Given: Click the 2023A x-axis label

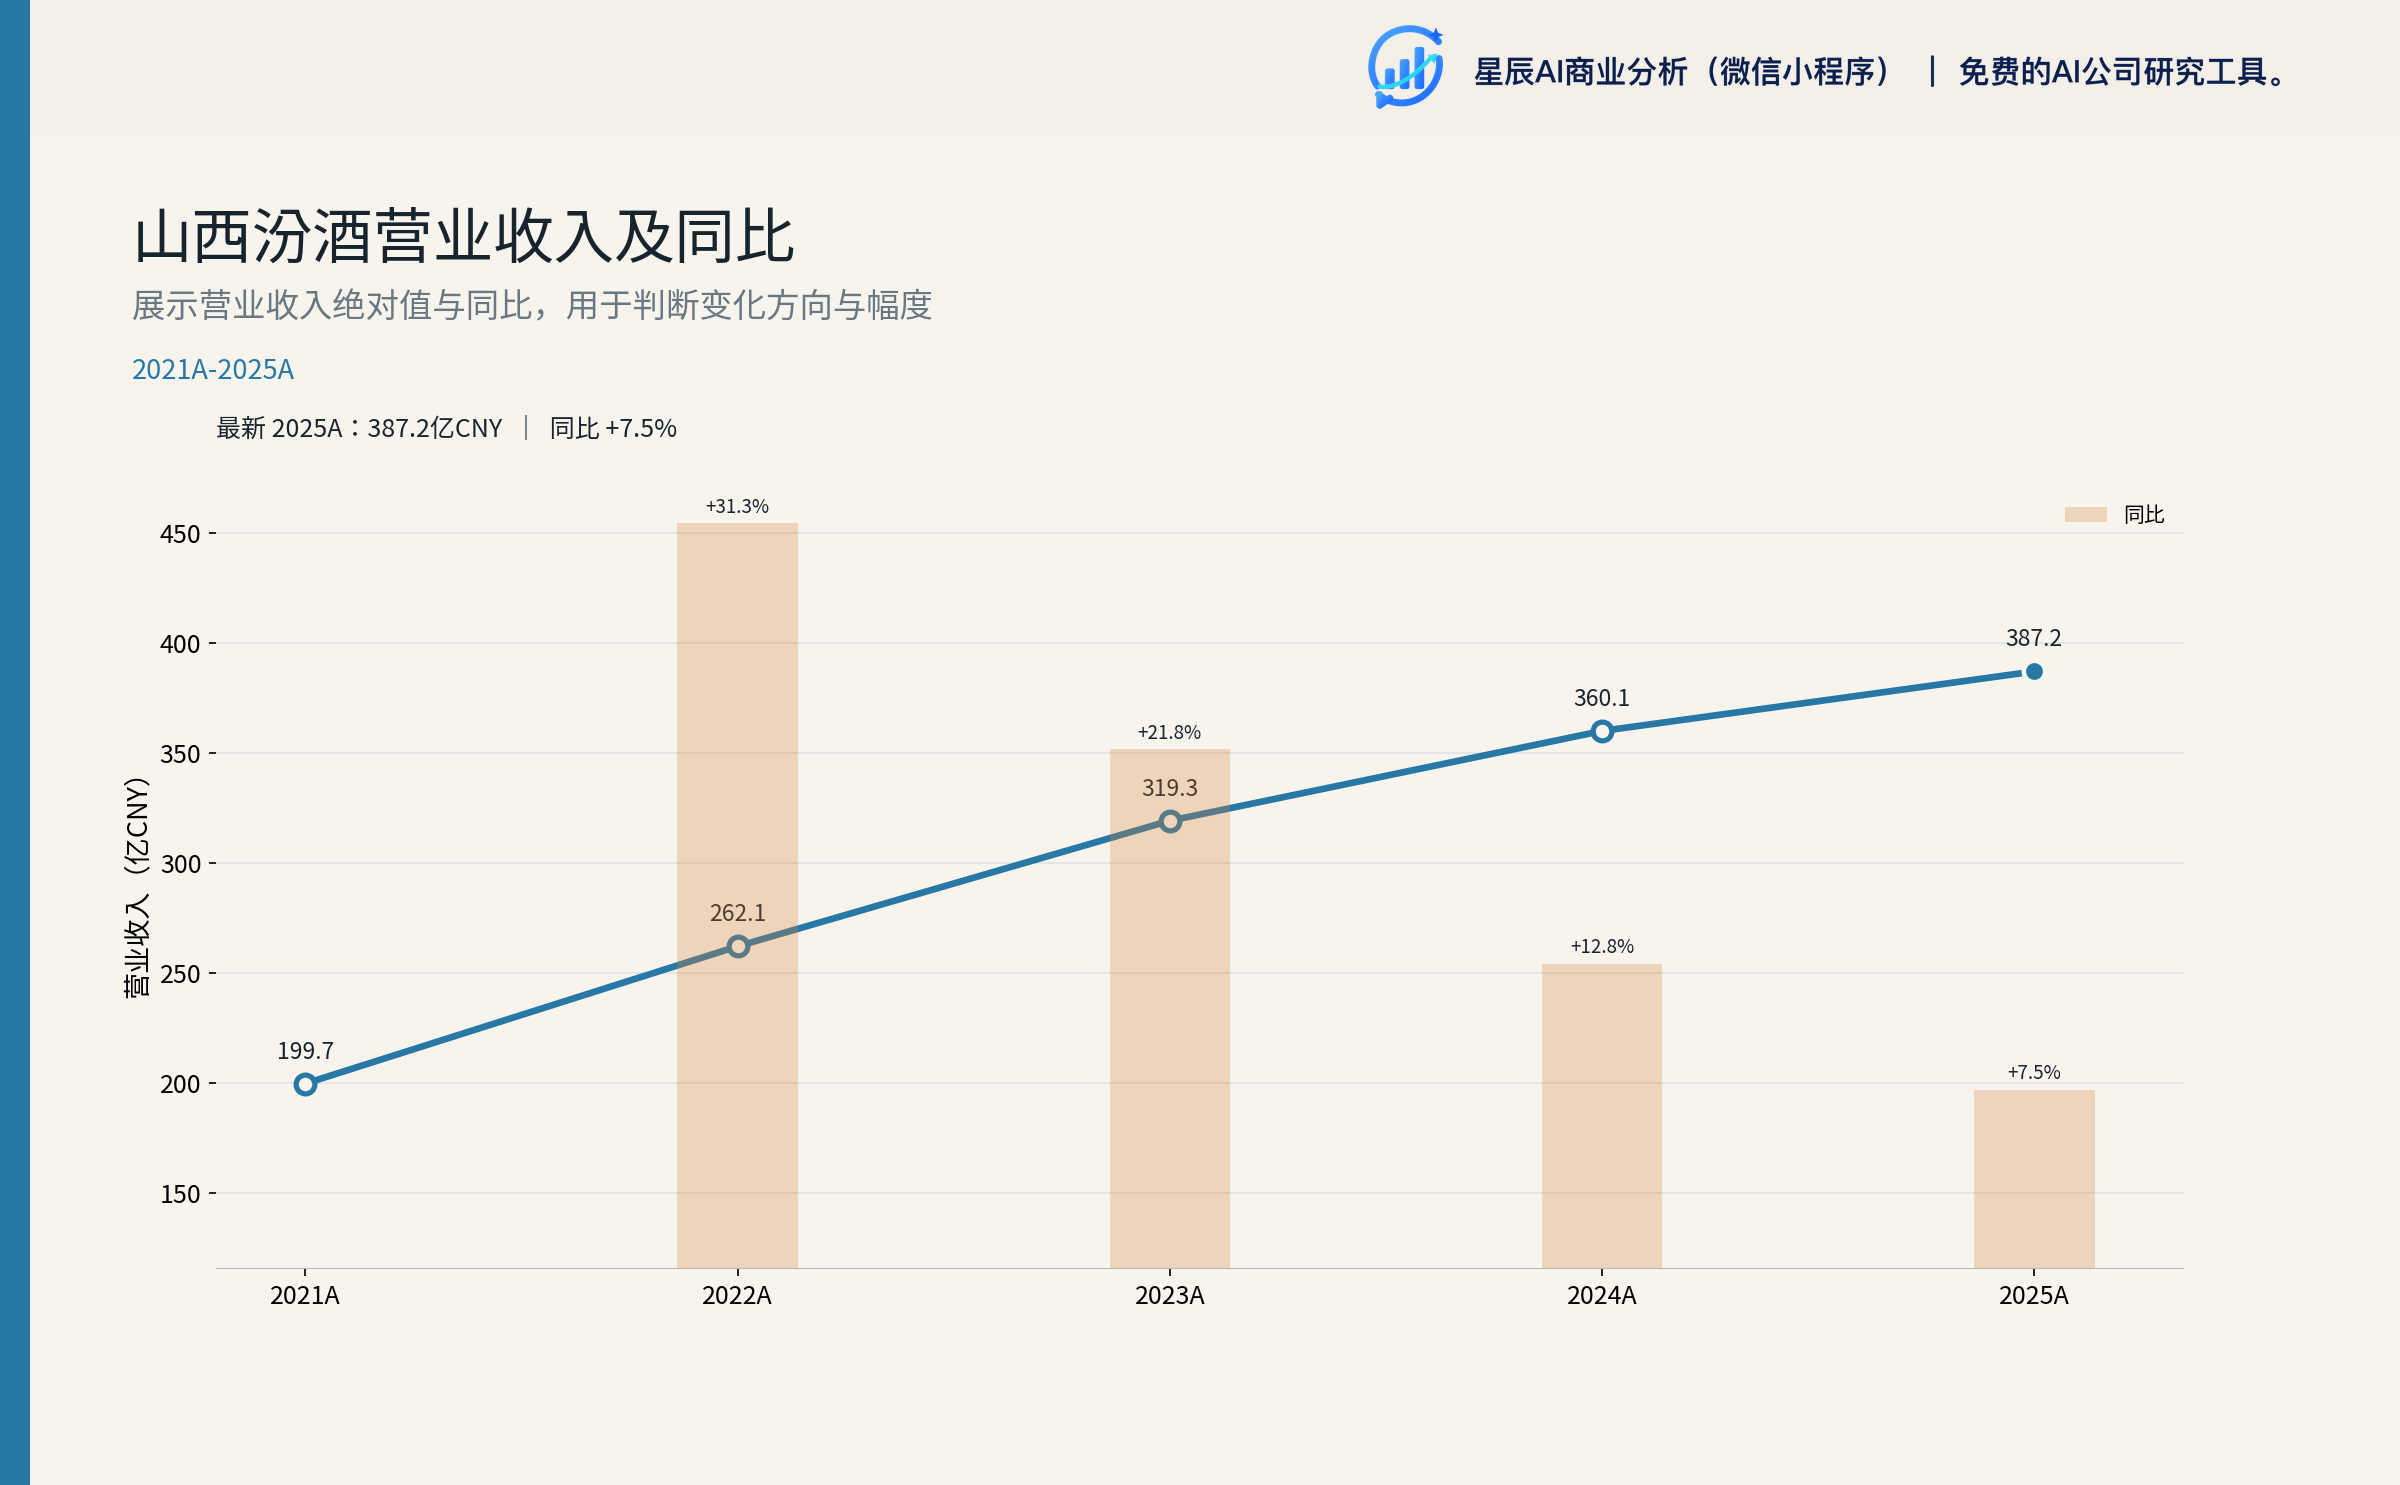Looking at the screenshot, I should coord(1170,1296).
